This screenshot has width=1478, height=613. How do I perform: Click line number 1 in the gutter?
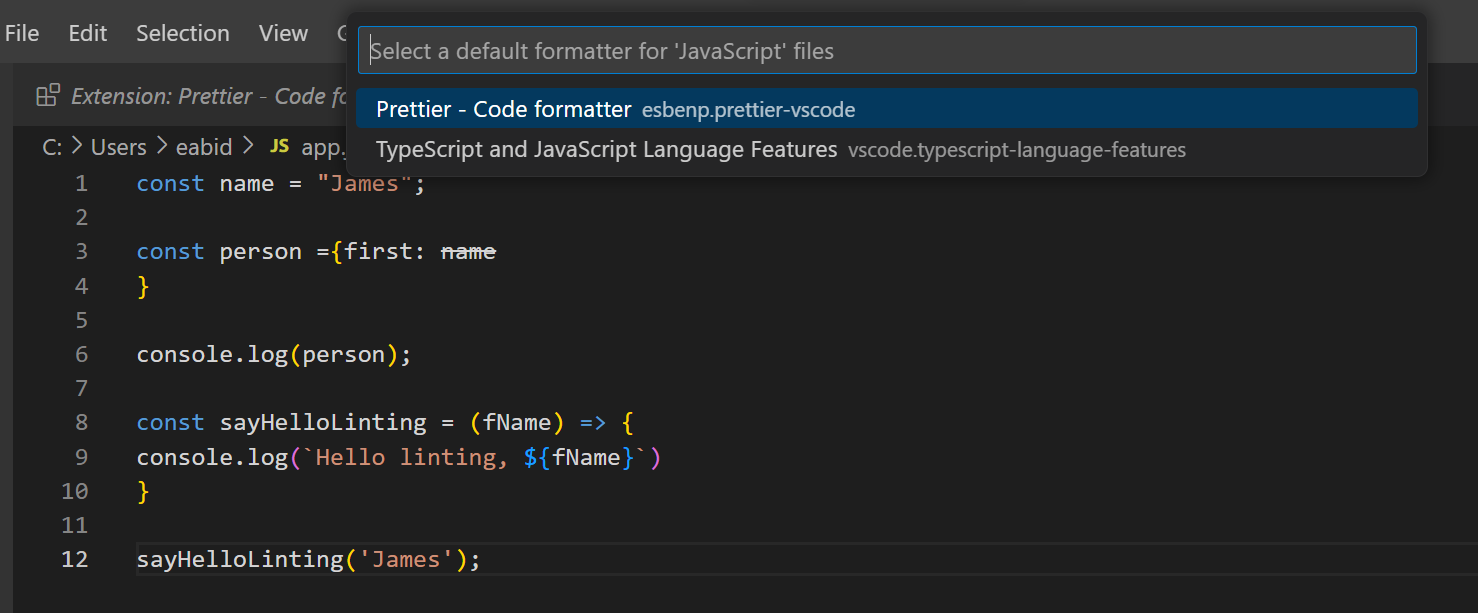click(x=81, y=184)
